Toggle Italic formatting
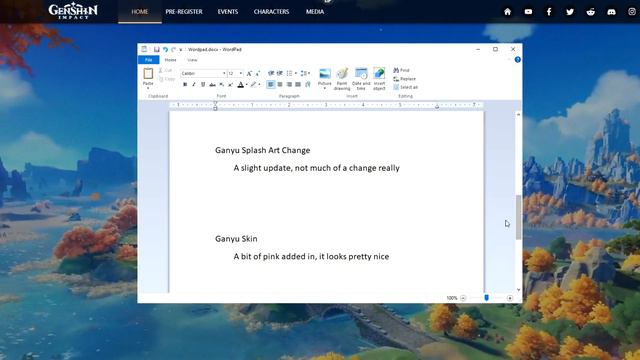The image size is (640, 360). pos(194,84)
